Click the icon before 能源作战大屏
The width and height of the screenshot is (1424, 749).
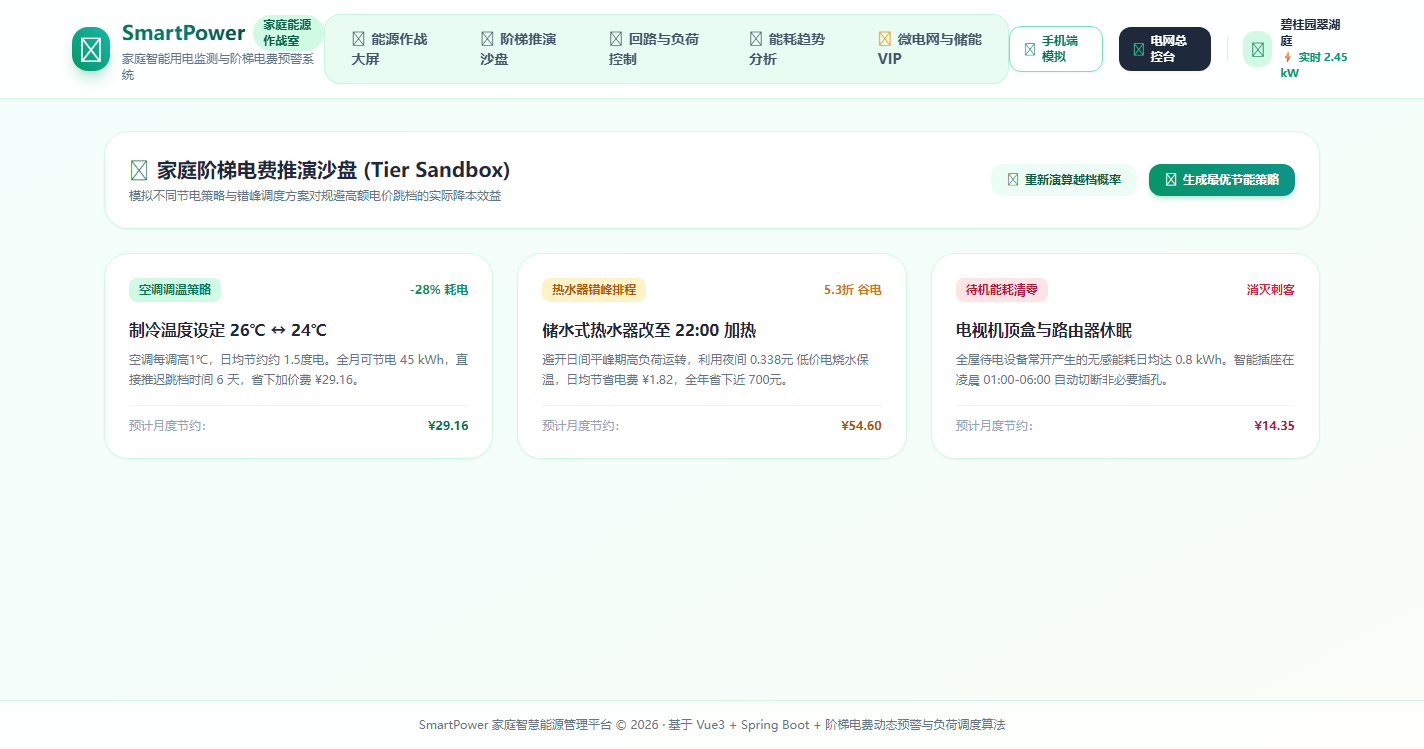coord(358,39)
